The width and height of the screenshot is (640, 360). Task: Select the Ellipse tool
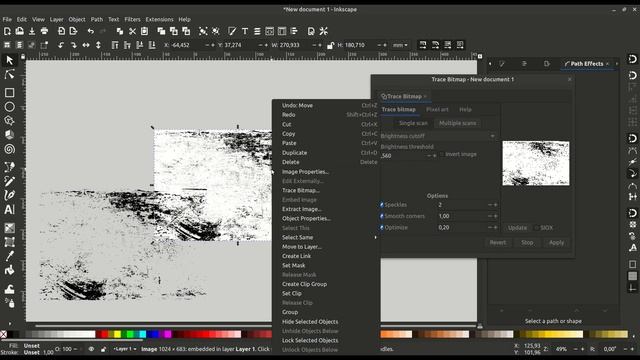9,107
